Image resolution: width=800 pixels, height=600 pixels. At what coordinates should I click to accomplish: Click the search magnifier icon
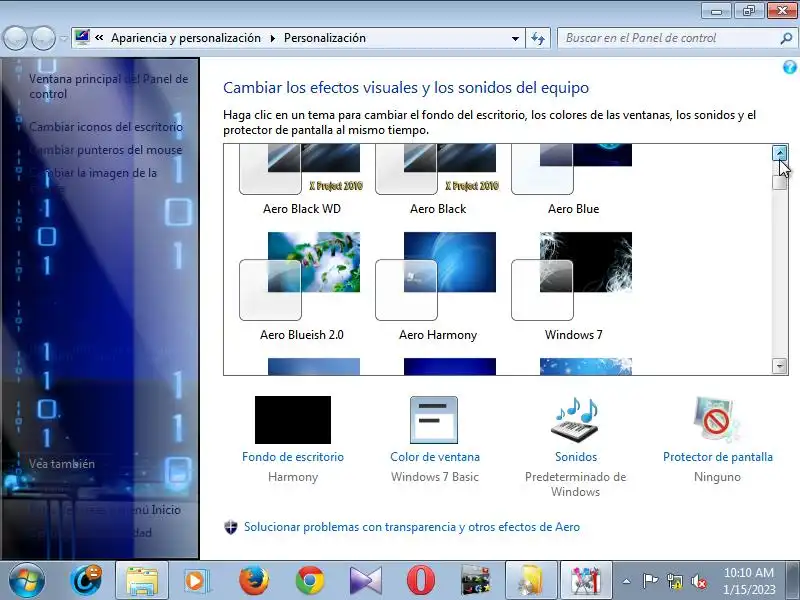click(786, 38)
